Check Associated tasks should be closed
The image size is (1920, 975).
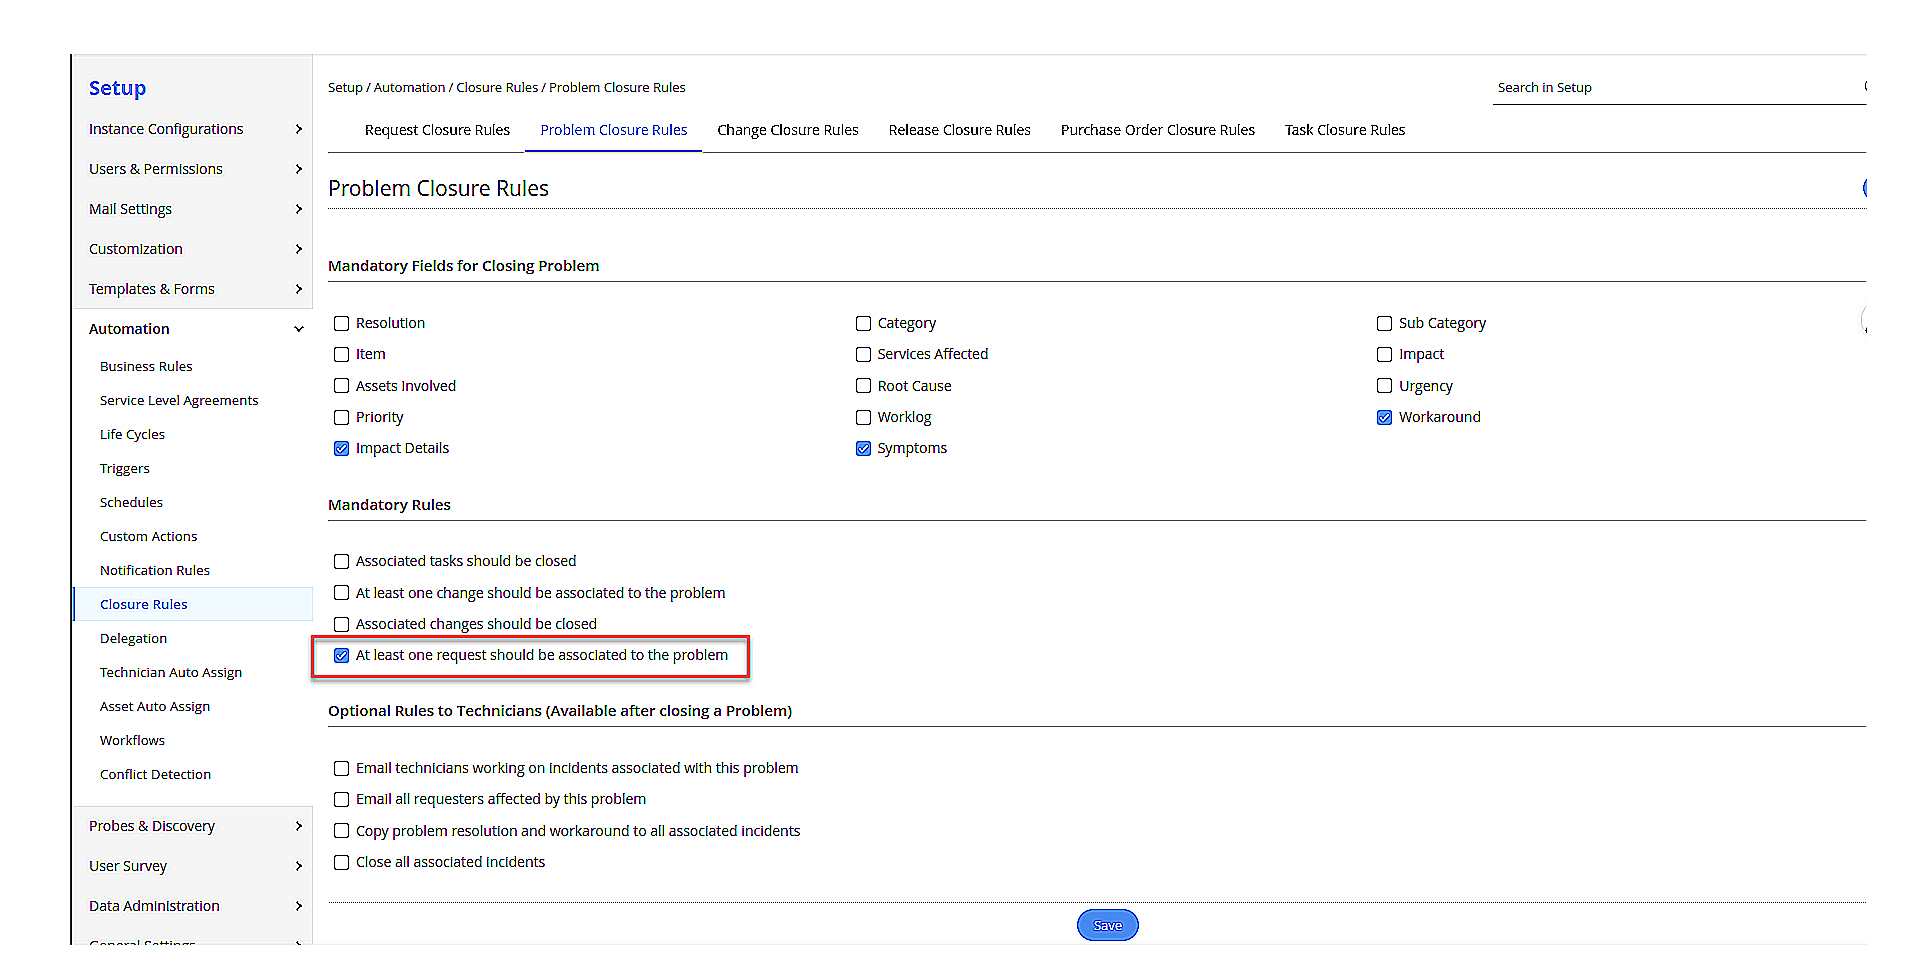point(342,562)
